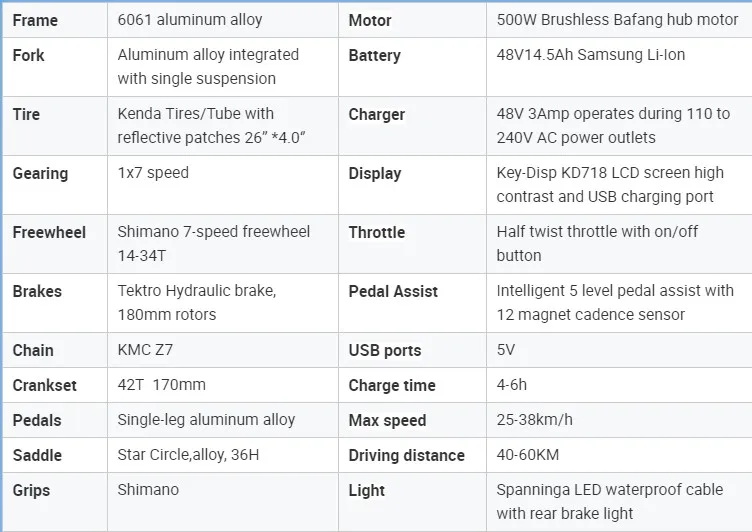Select the 1x7 speed gearing value
Image resolution: width=752 pixels, height=532 pixels.
click(x=153, y=173)
